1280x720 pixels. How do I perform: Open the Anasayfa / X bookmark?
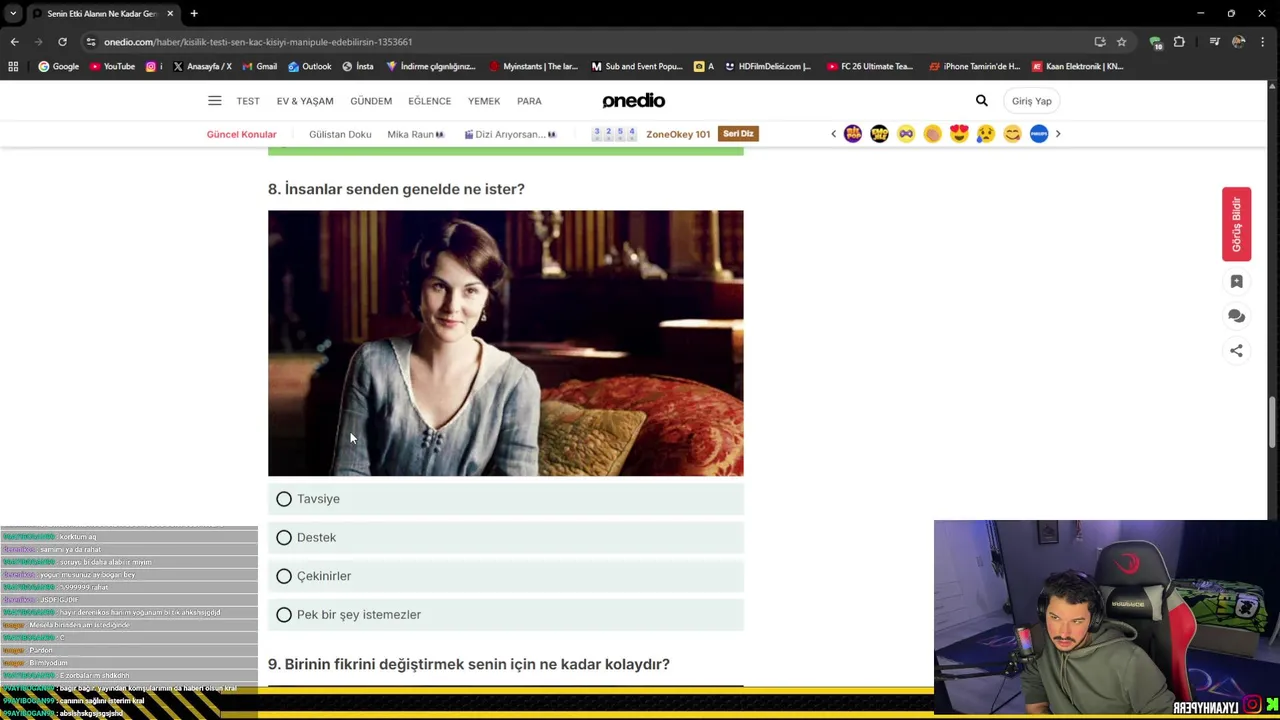202,67
